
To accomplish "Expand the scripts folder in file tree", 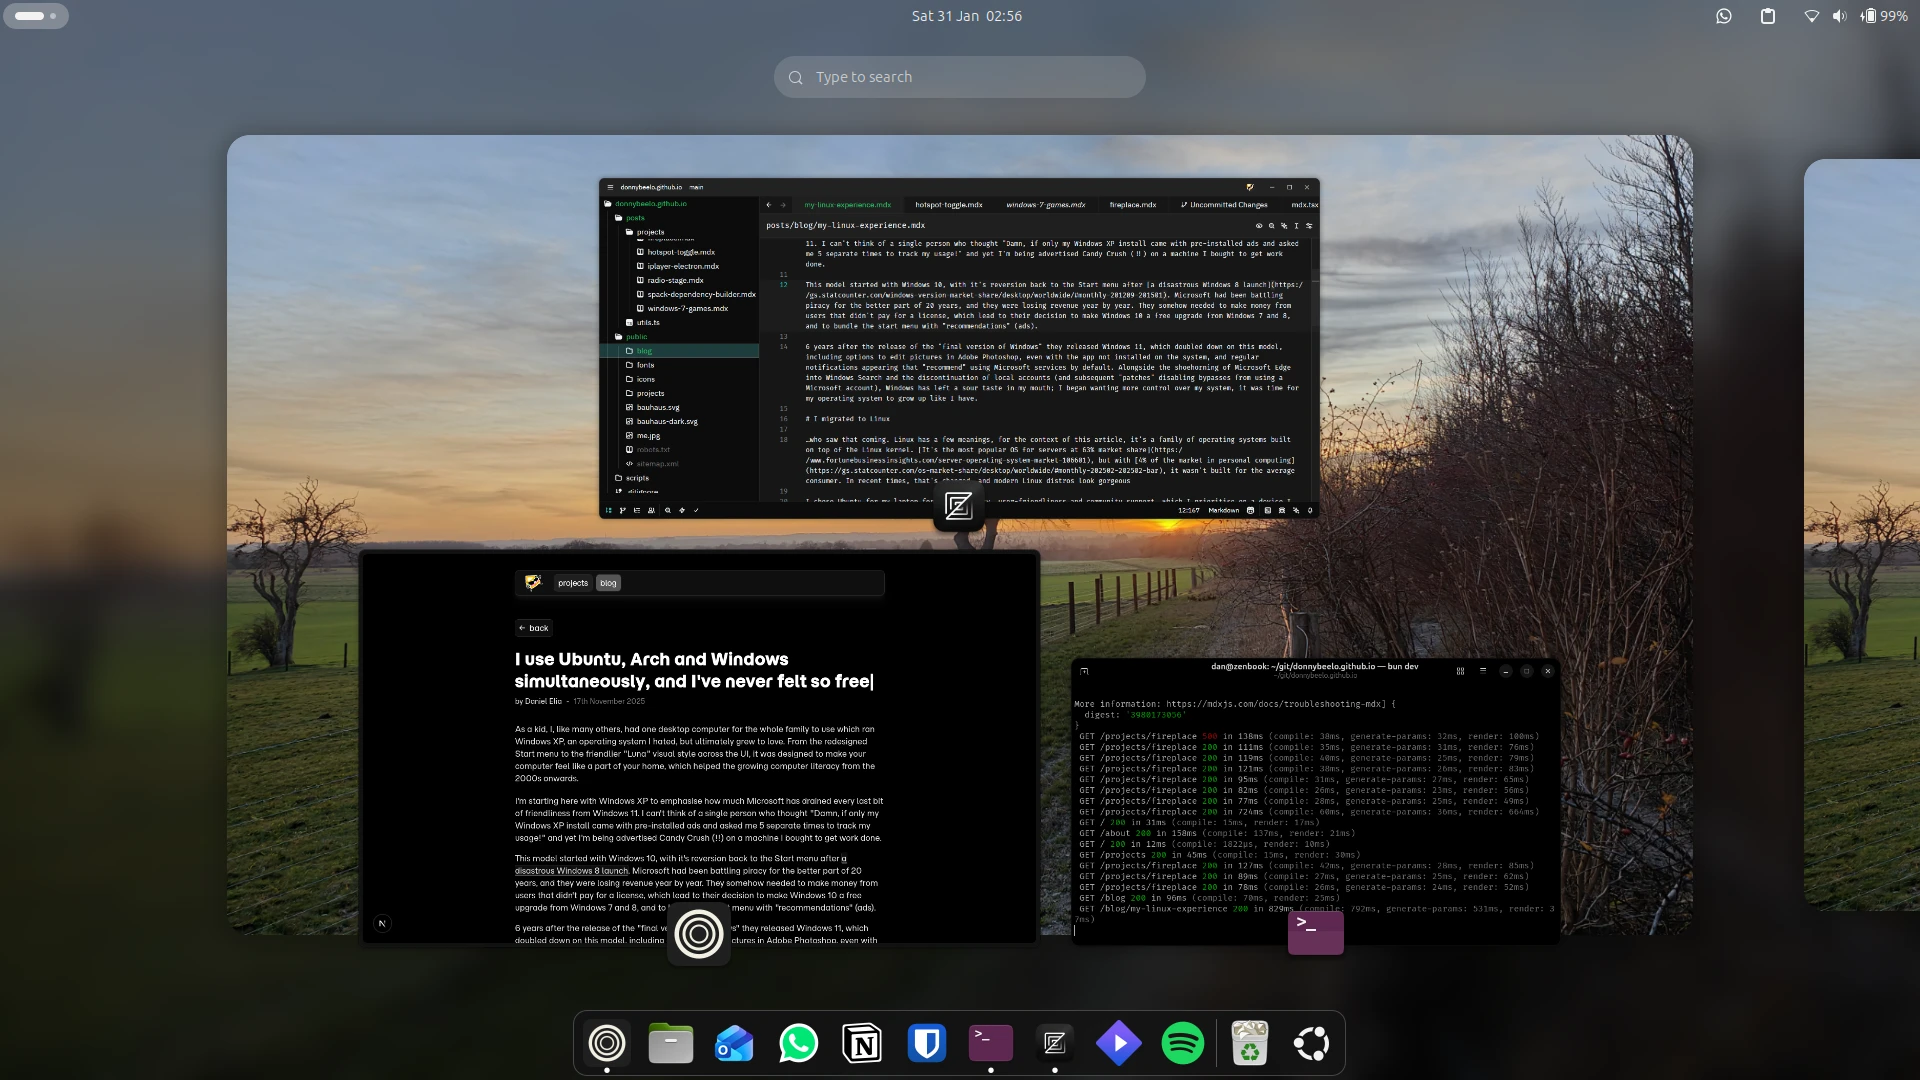I will [637, 478].
